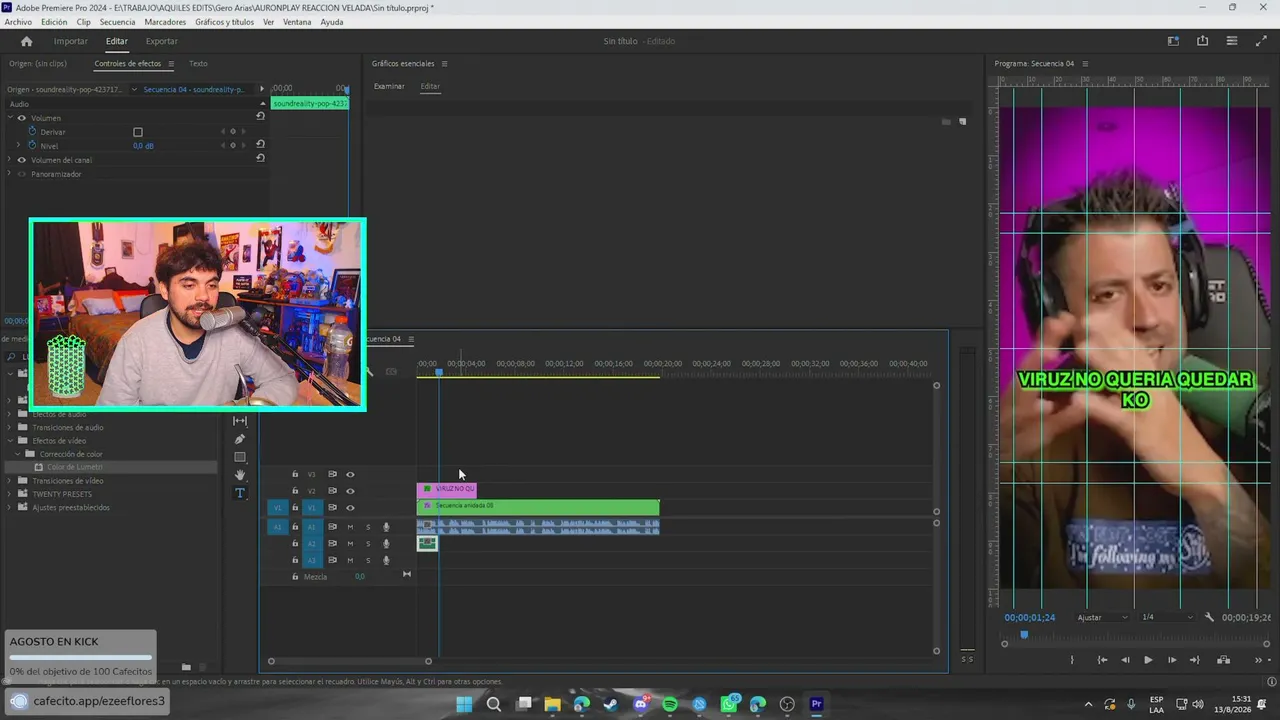Toggle the Volumen effect on or off
This screenshot has height=720, width=1280.
(x=21, y=118)
